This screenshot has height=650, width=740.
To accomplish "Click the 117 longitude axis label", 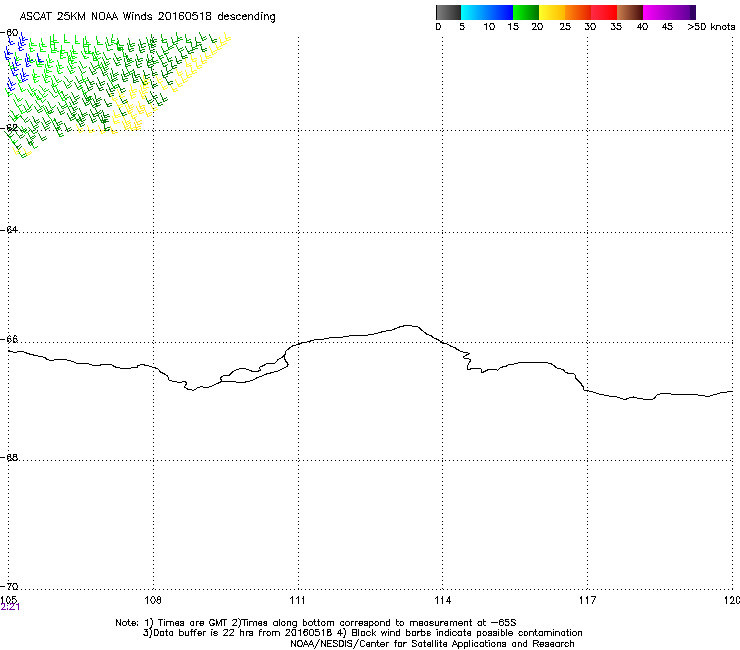I will pyautogui.click(x=588, y=600).
